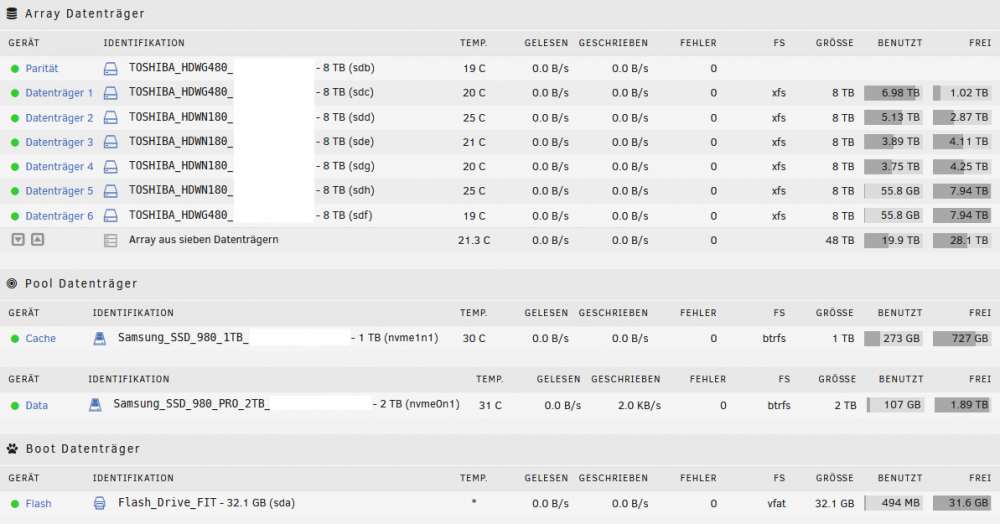Open the Datenträger 1 device link
Screen dimensions: 1000x524
59,93
